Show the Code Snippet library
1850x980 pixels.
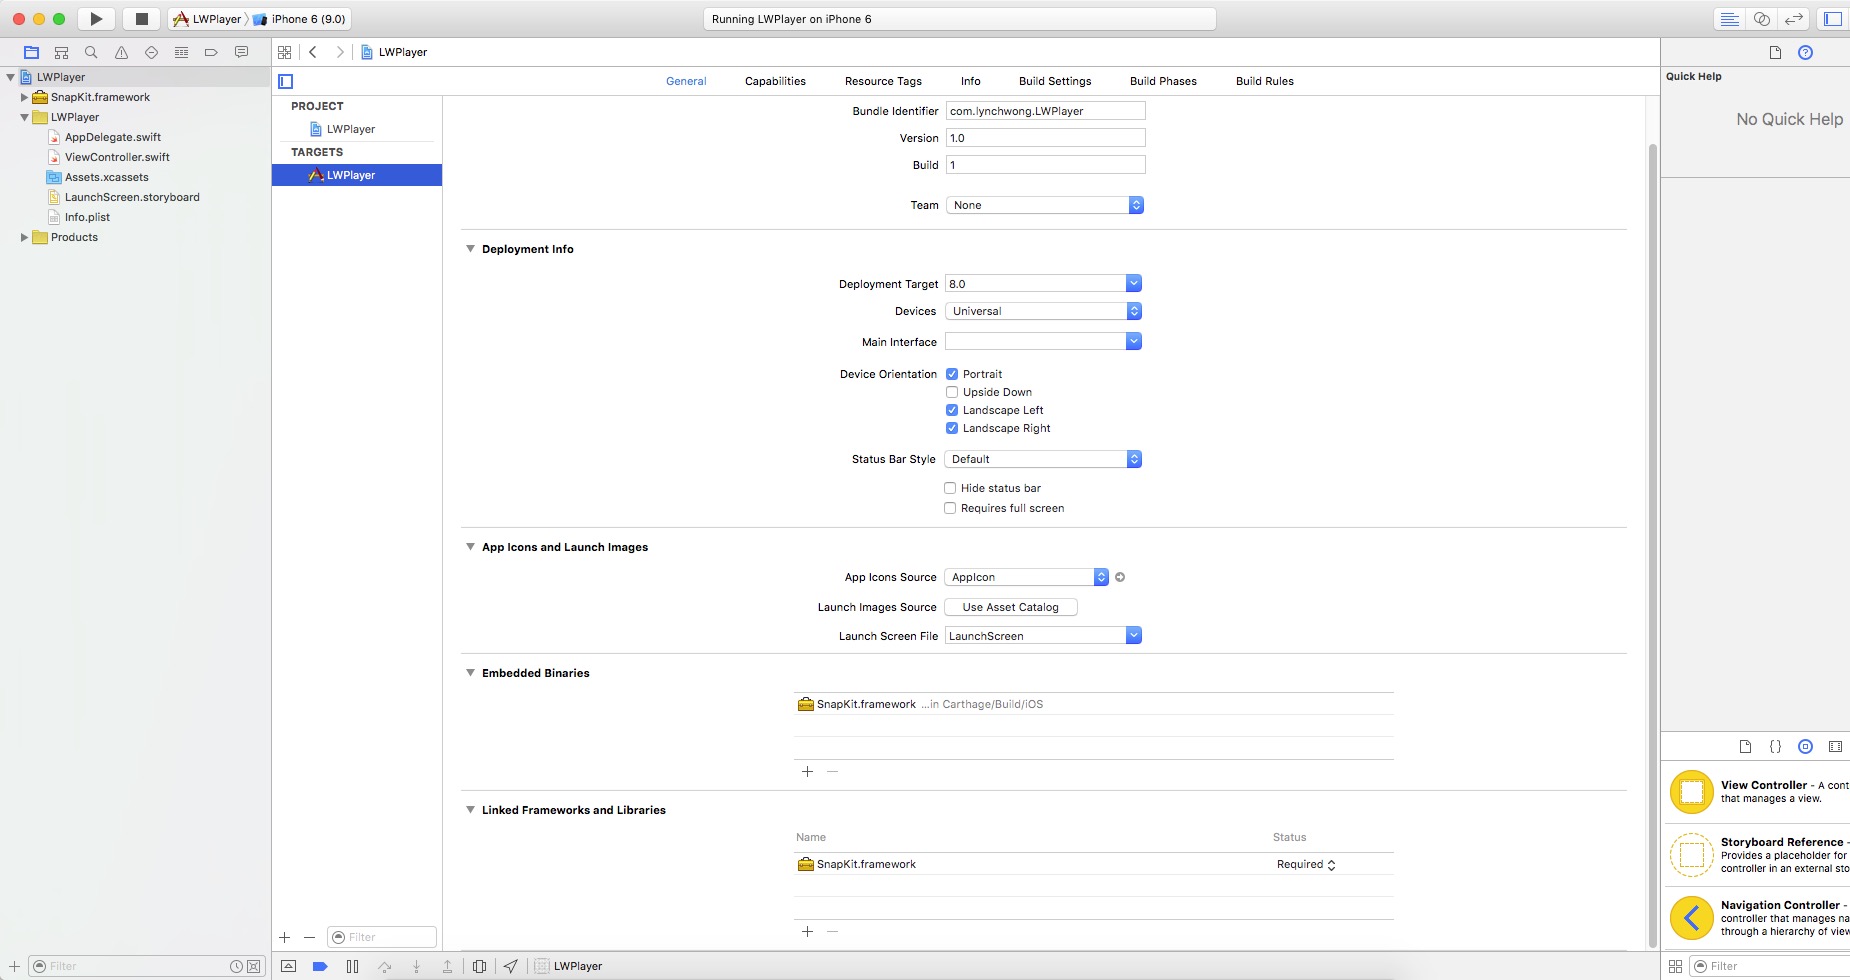(1775, 746)
